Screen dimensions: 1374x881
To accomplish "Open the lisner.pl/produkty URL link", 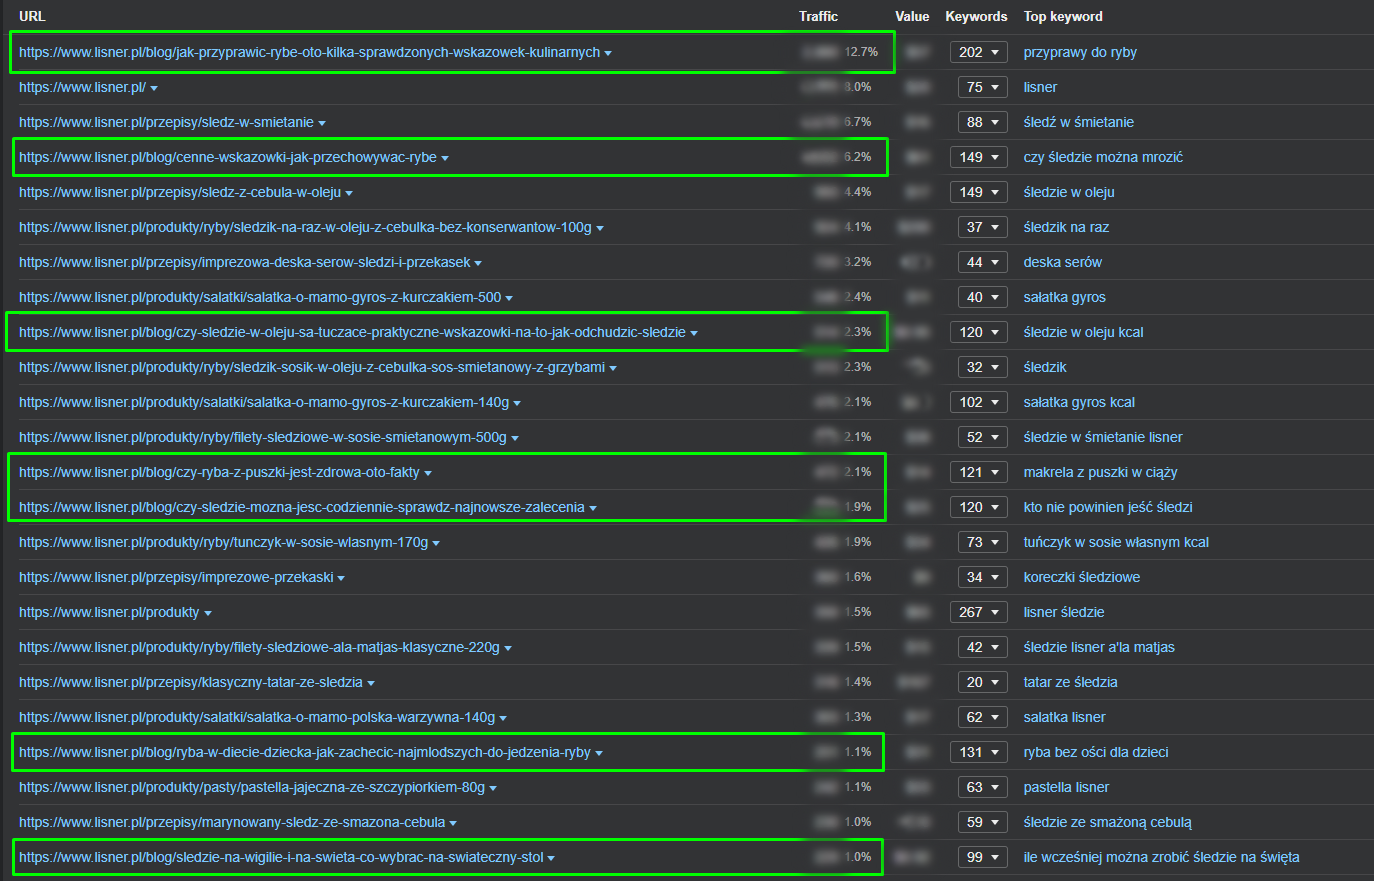I will click(x=109, y=612).
